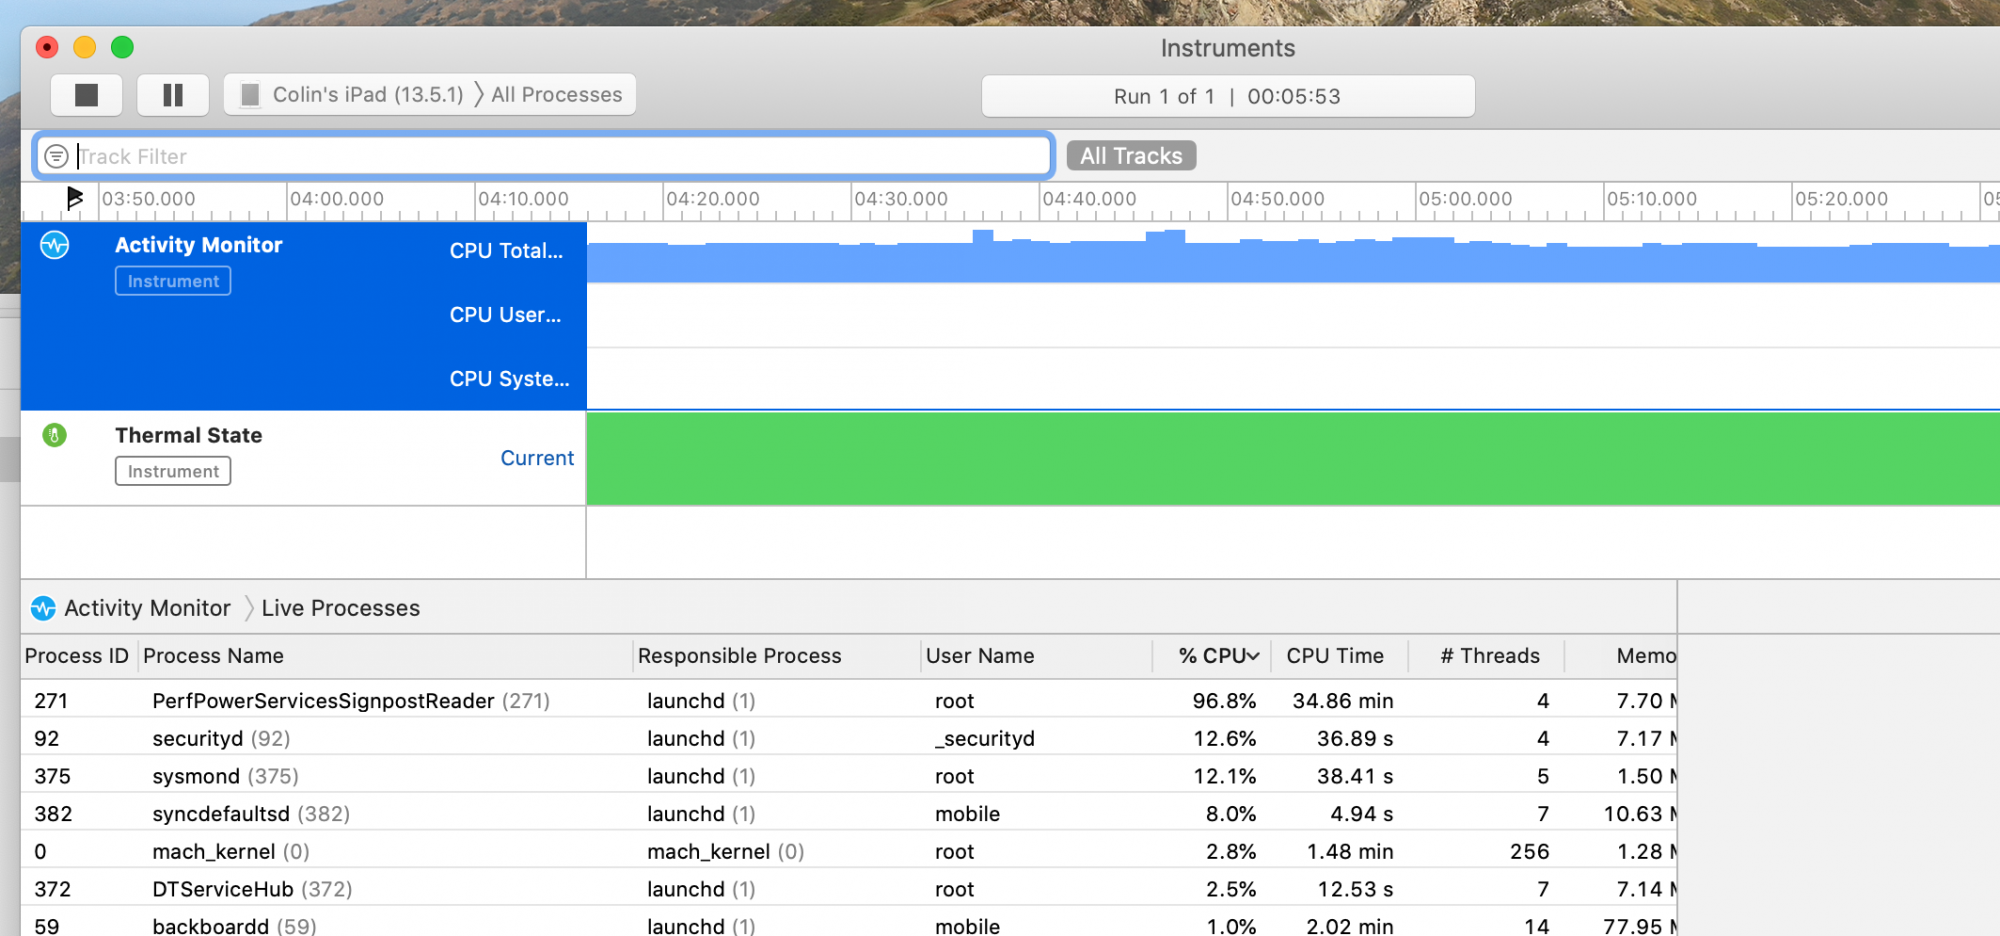This screenshot has width=2000, height=936.
Task: Click the Current thermal lane label
Action: (x=537, y=458)
